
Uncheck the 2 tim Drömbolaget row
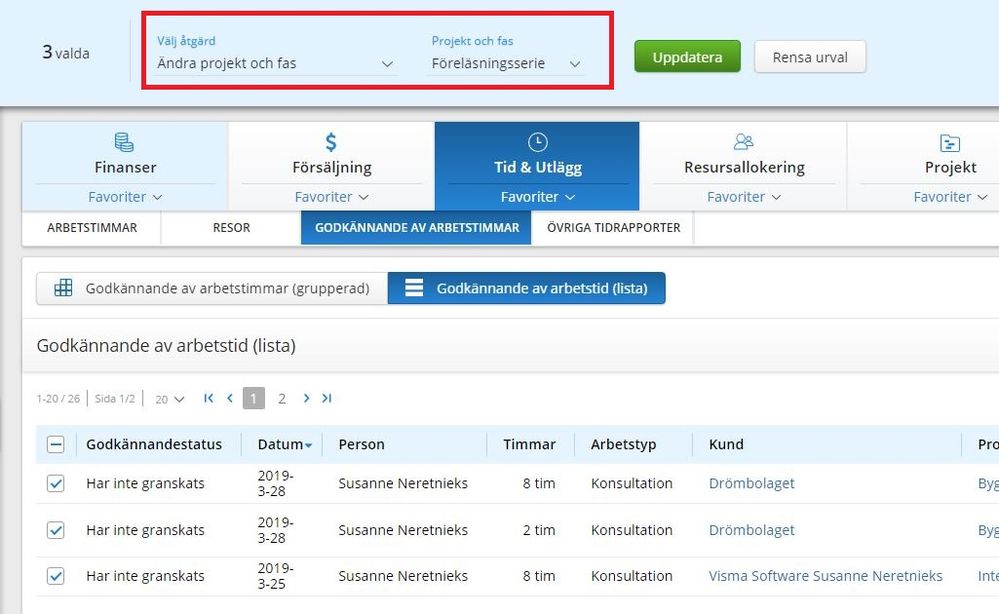56,530
